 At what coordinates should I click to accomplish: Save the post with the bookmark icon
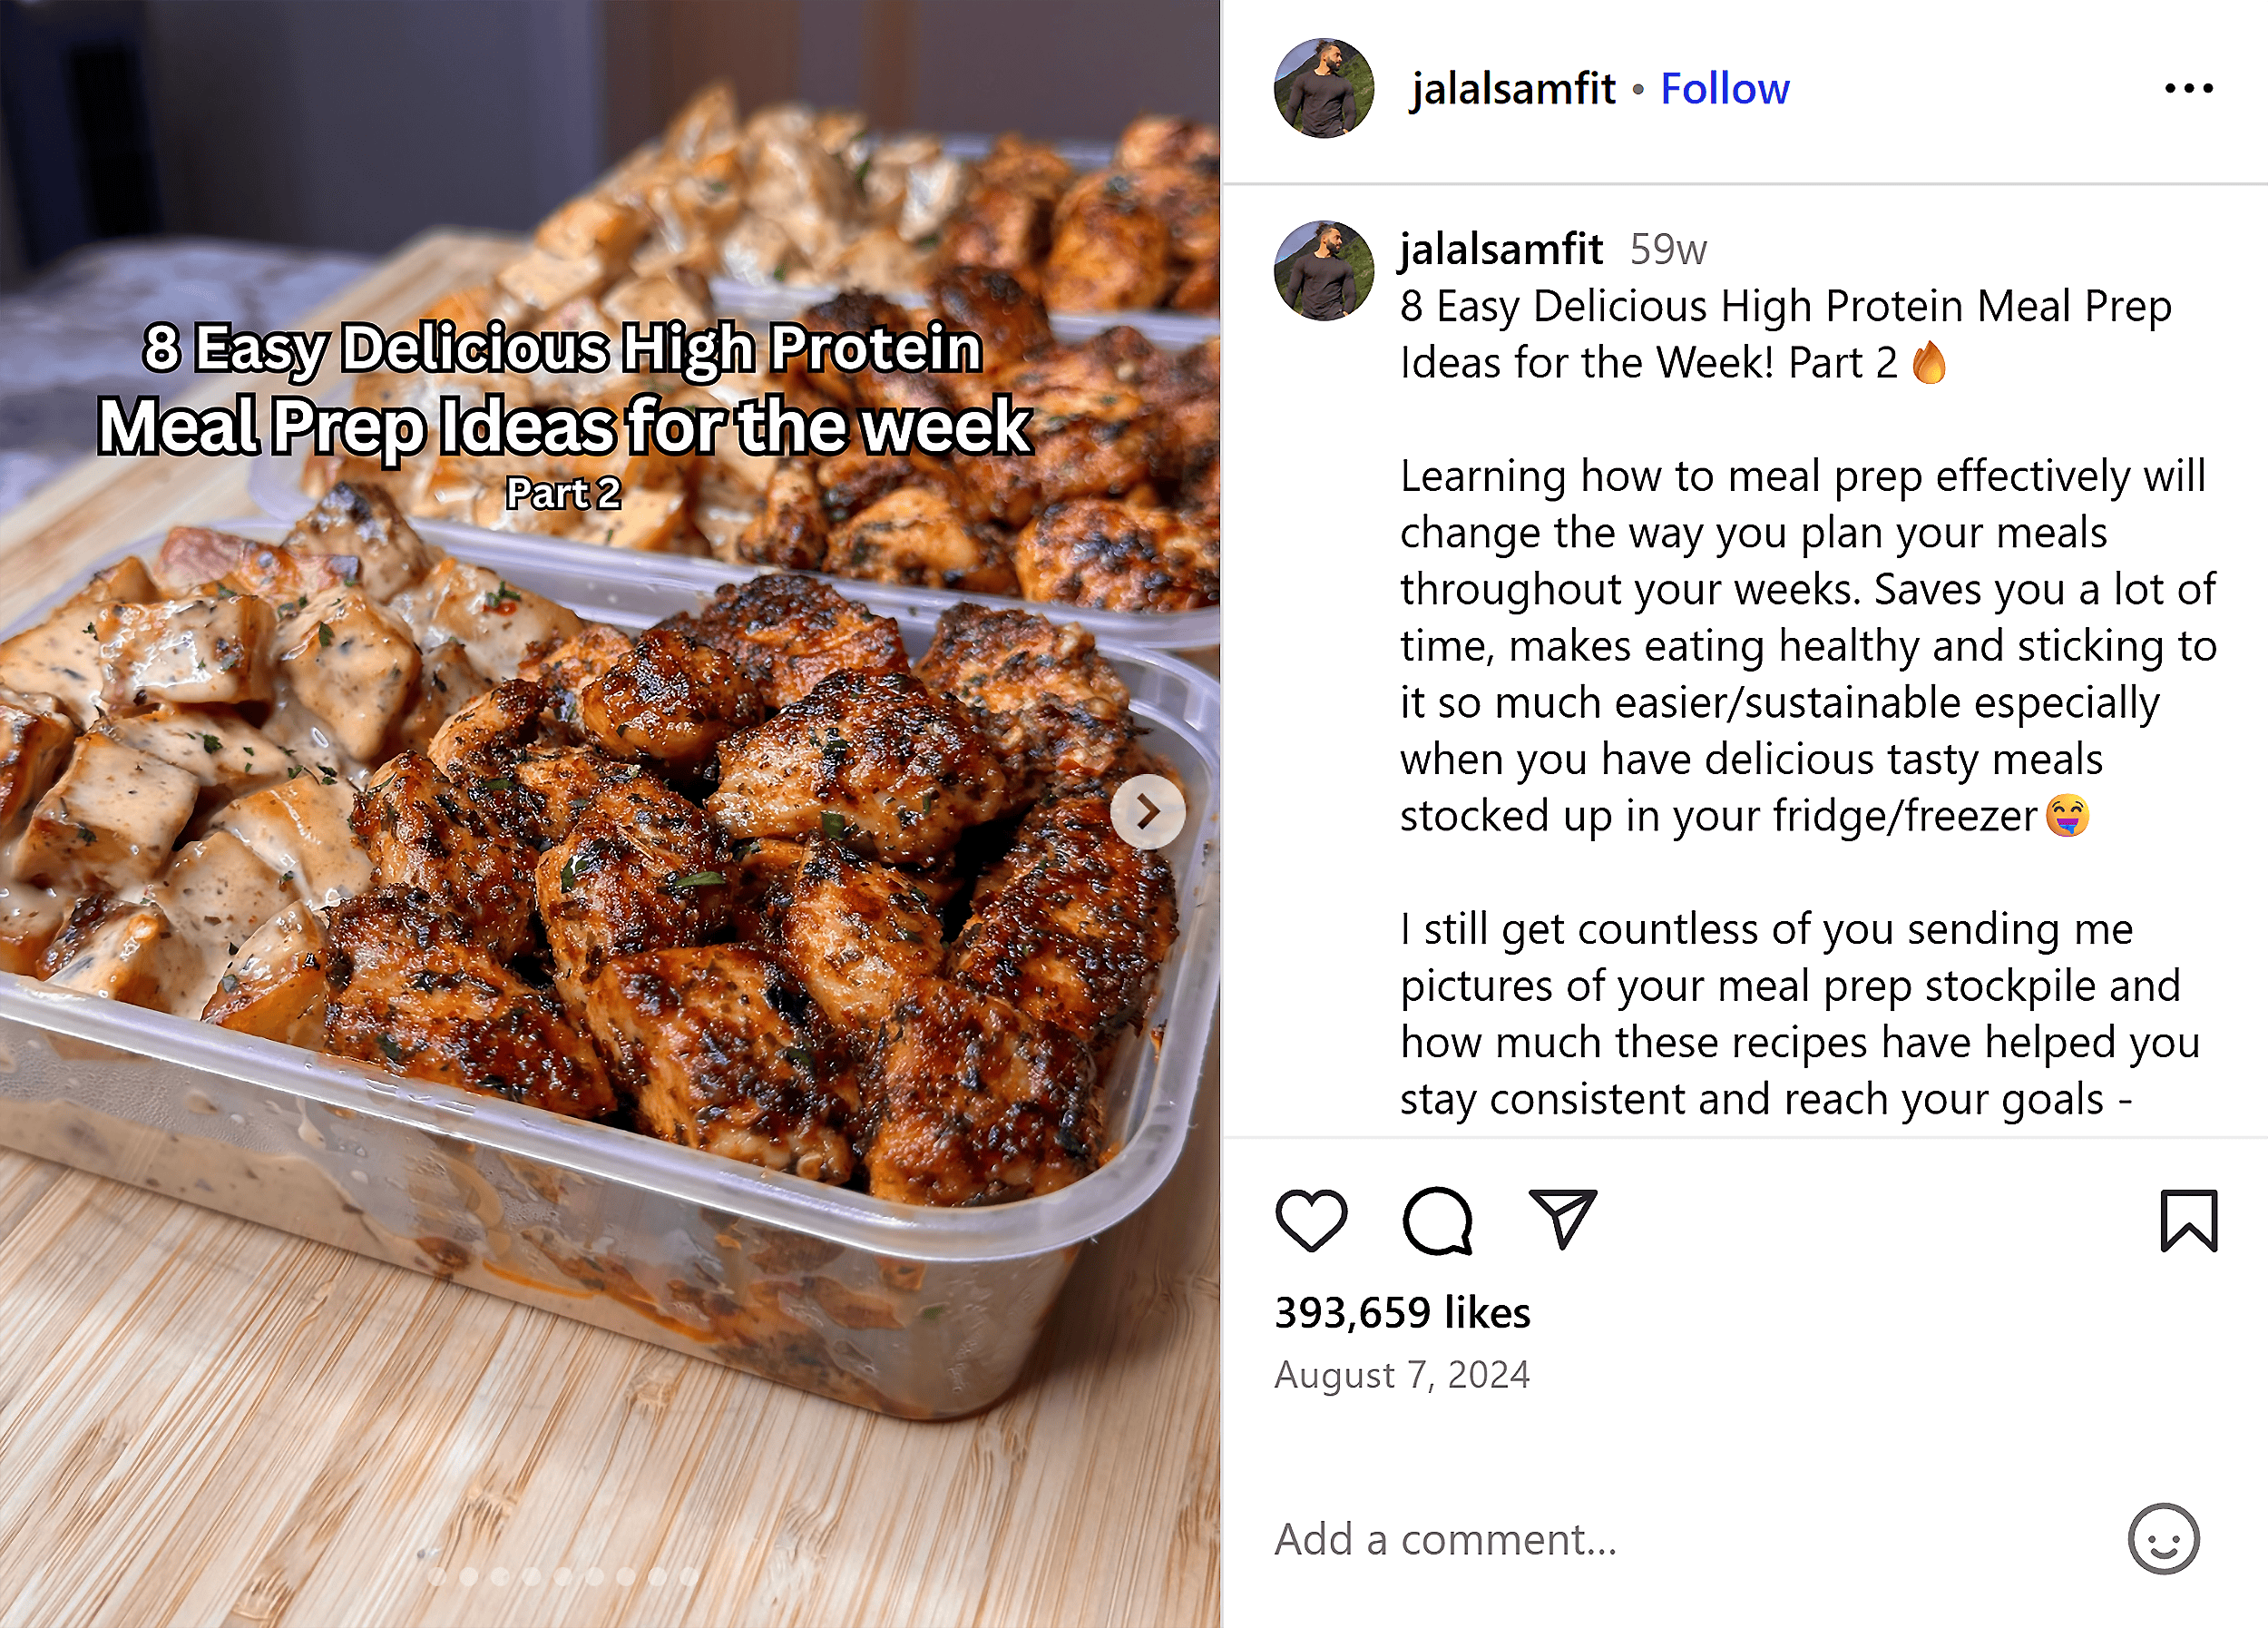(2188, 1224)
